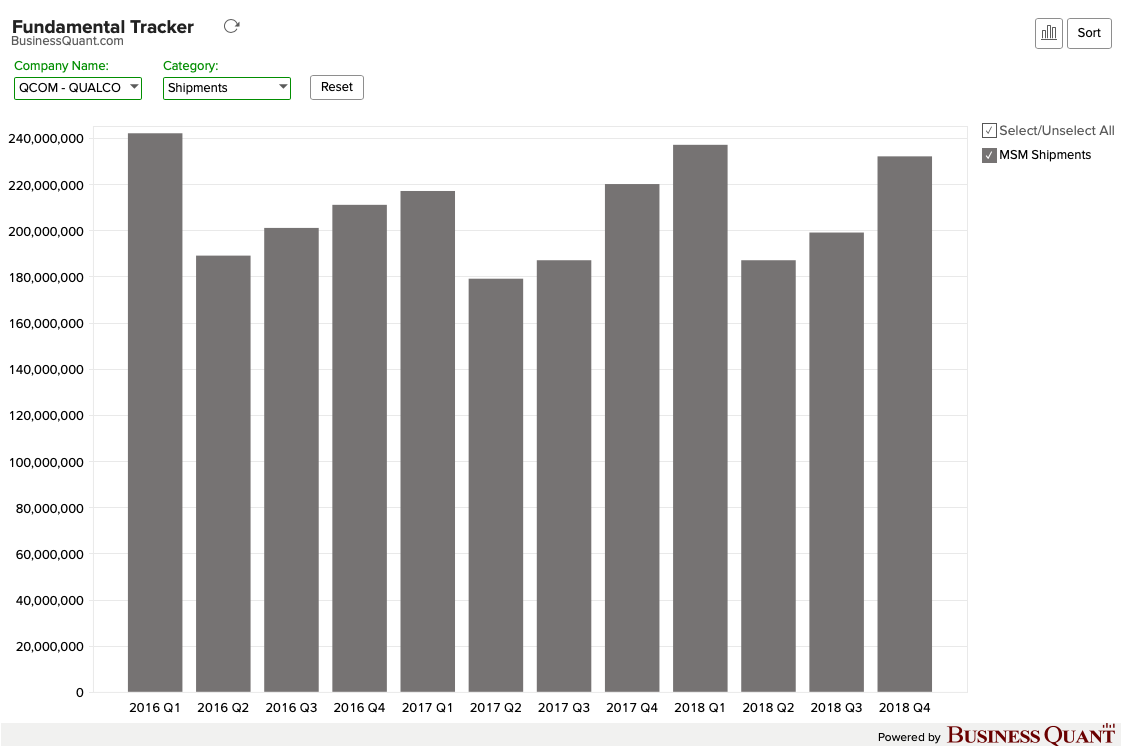Click the Sort button
The width and height of the screenshot is (1123, 747).
1089,33
